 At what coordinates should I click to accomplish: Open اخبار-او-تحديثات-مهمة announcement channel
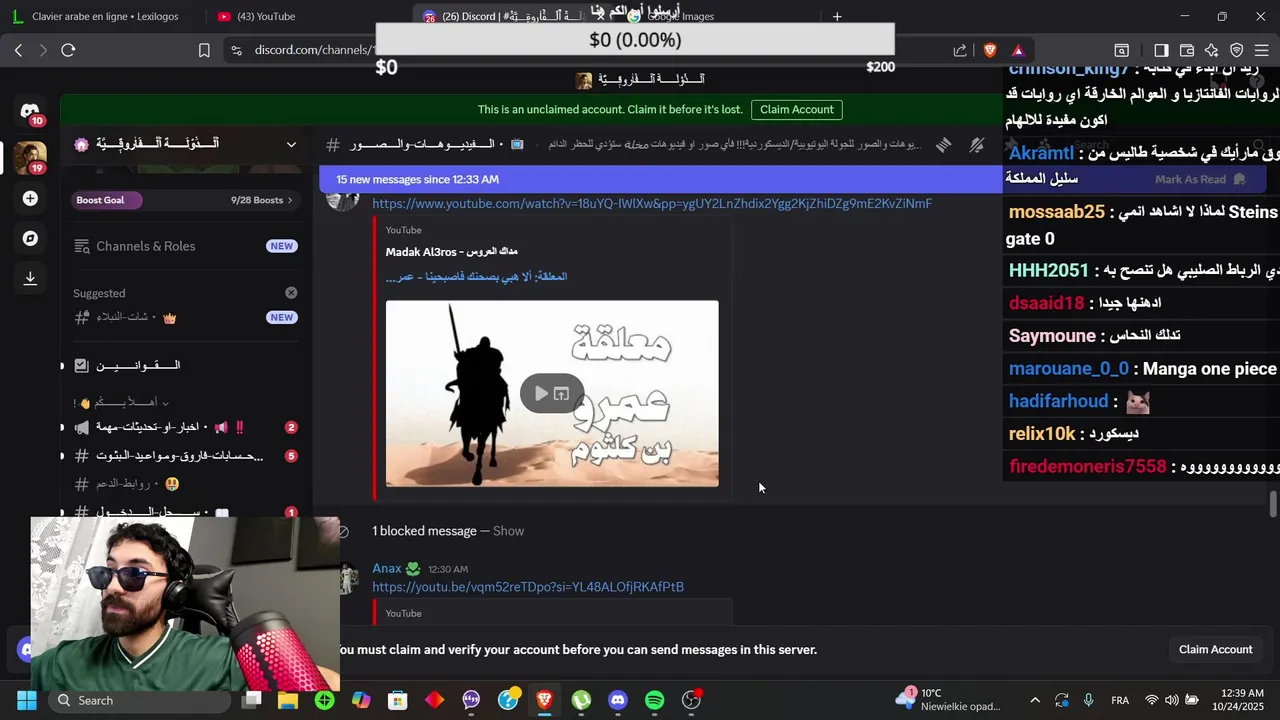point(185,427)
